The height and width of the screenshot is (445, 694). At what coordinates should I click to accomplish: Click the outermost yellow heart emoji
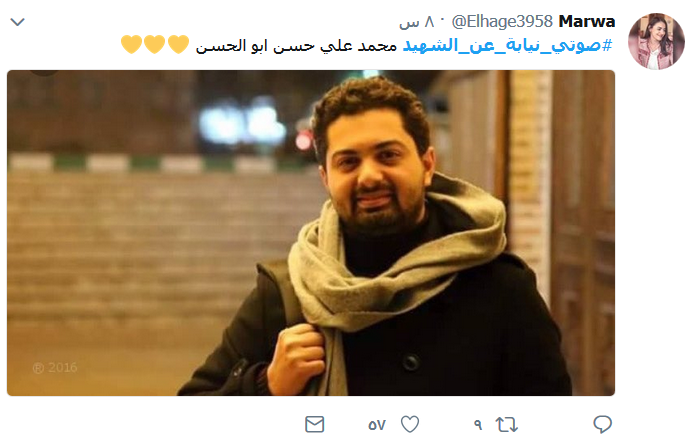point(131,44)
